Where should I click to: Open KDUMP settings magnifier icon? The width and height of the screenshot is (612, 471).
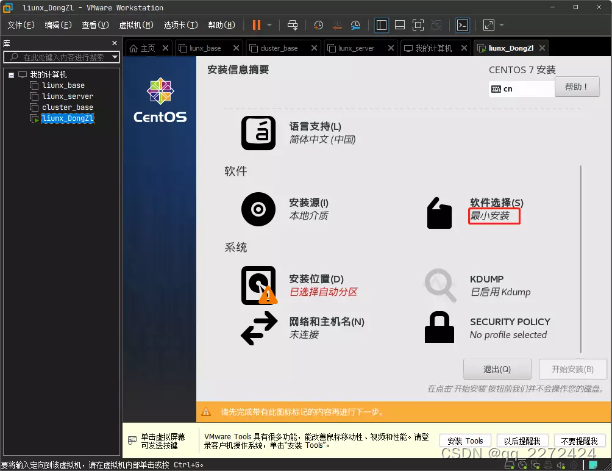[x=440, y=285]
